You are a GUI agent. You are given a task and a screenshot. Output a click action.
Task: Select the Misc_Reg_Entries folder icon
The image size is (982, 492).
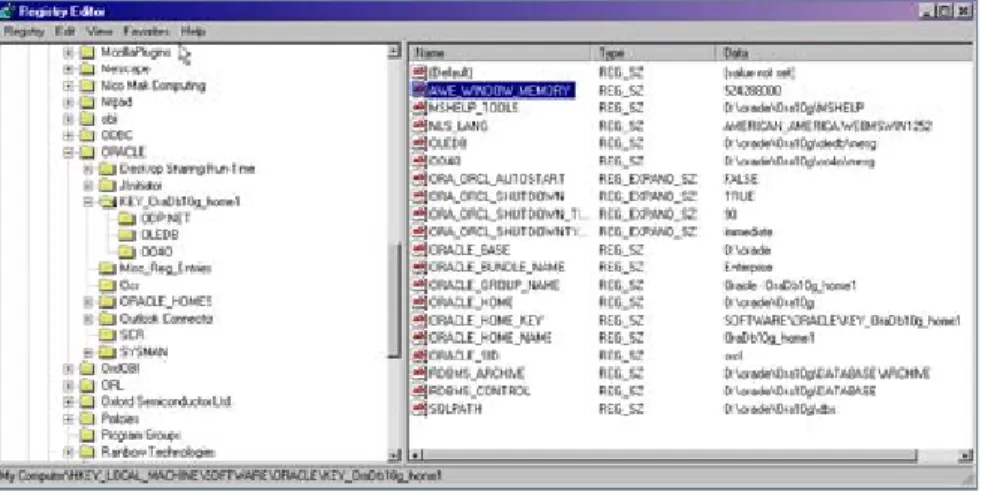pos(108,268)
